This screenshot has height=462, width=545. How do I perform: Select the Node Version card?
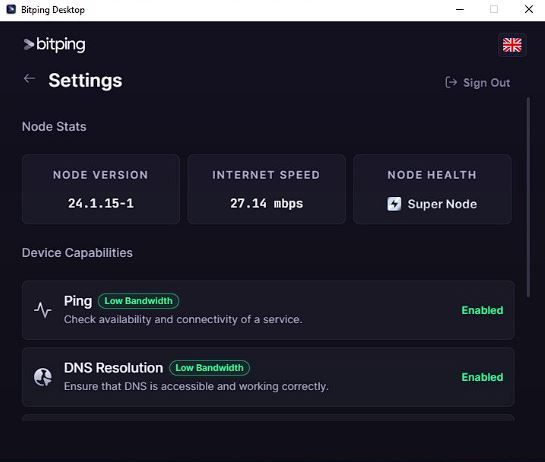(x=101, y=189)
